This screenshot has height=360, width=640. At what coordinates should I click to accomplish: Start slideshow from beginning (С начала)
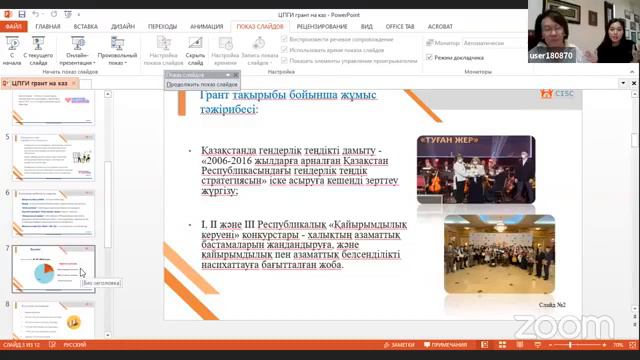(12, 51)
